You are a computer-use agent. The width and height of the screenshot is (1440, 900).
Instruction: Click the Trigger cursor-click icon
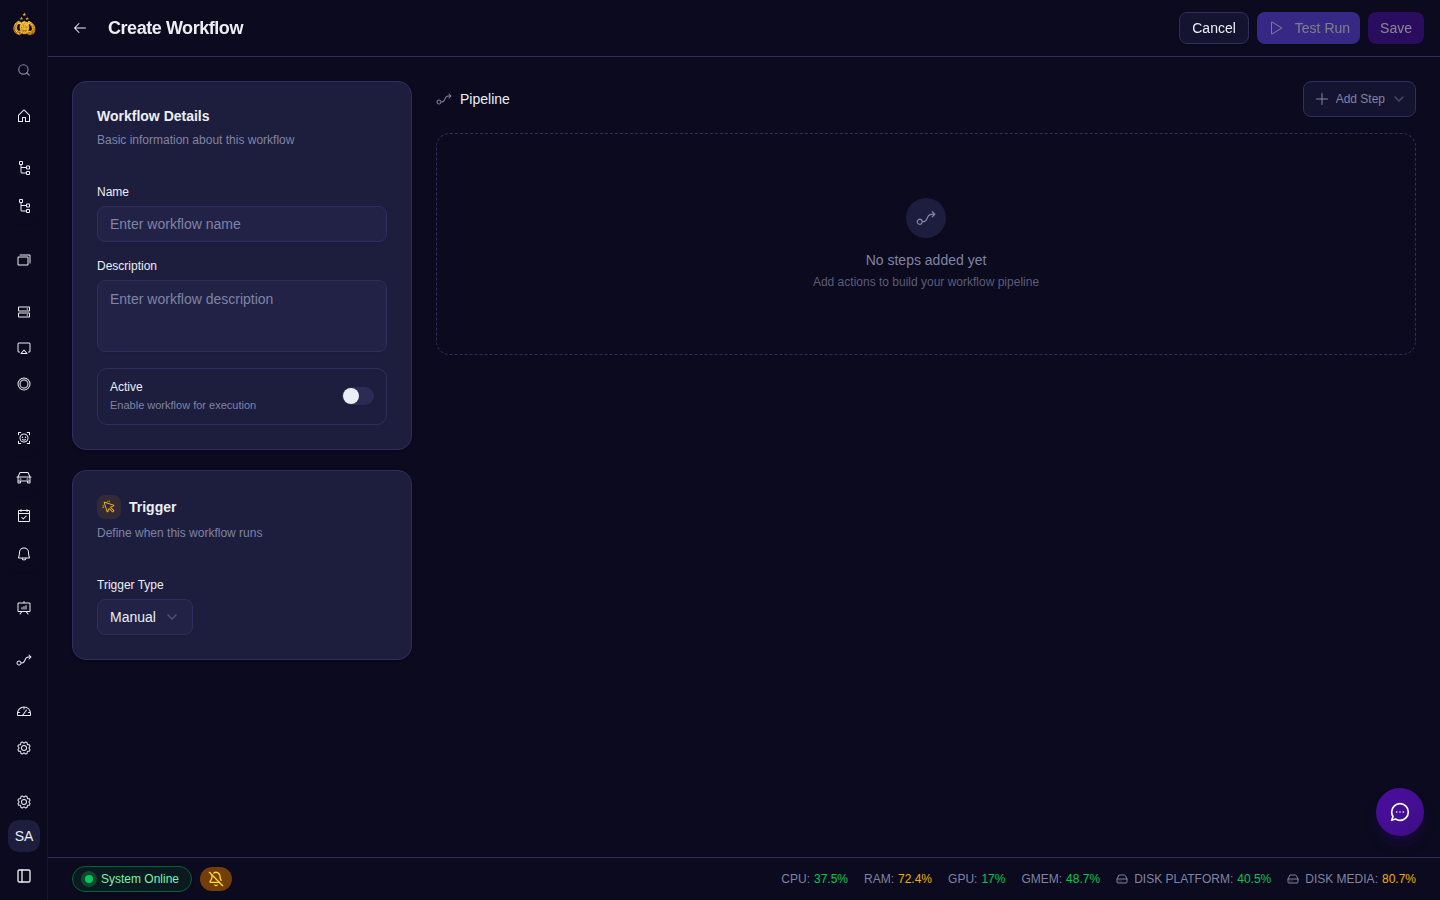(x=109, y=507)
